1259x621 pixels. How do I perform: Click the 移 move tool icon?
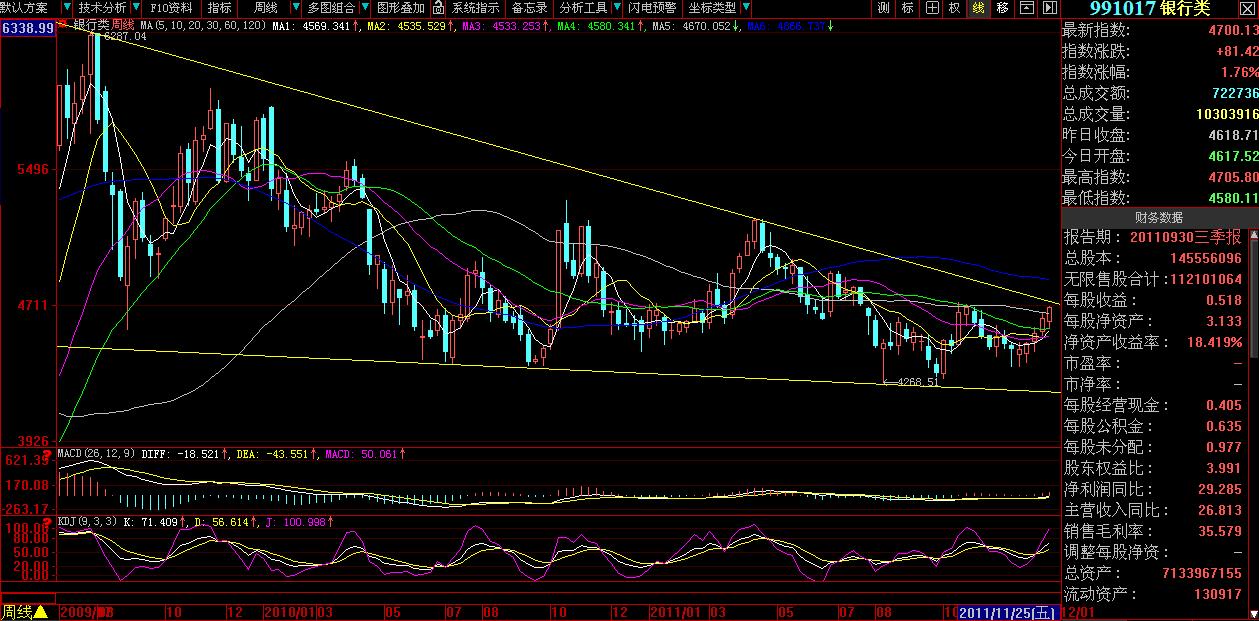(1002, 8)
